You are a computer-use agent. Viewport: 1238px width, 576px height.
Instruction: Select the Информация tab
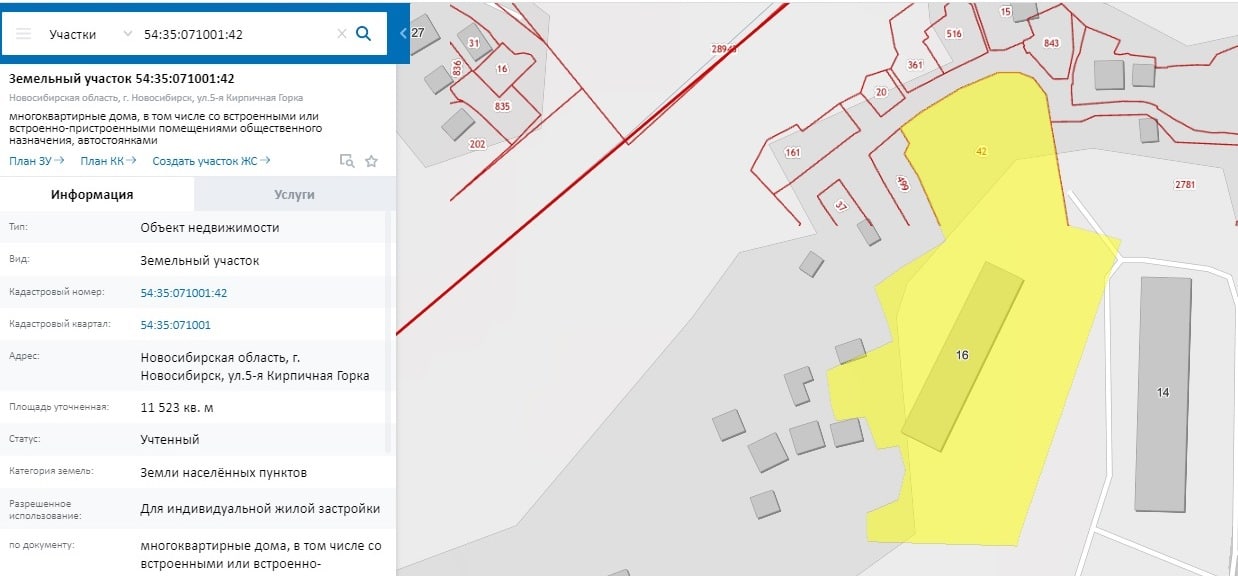pos(93,195)
